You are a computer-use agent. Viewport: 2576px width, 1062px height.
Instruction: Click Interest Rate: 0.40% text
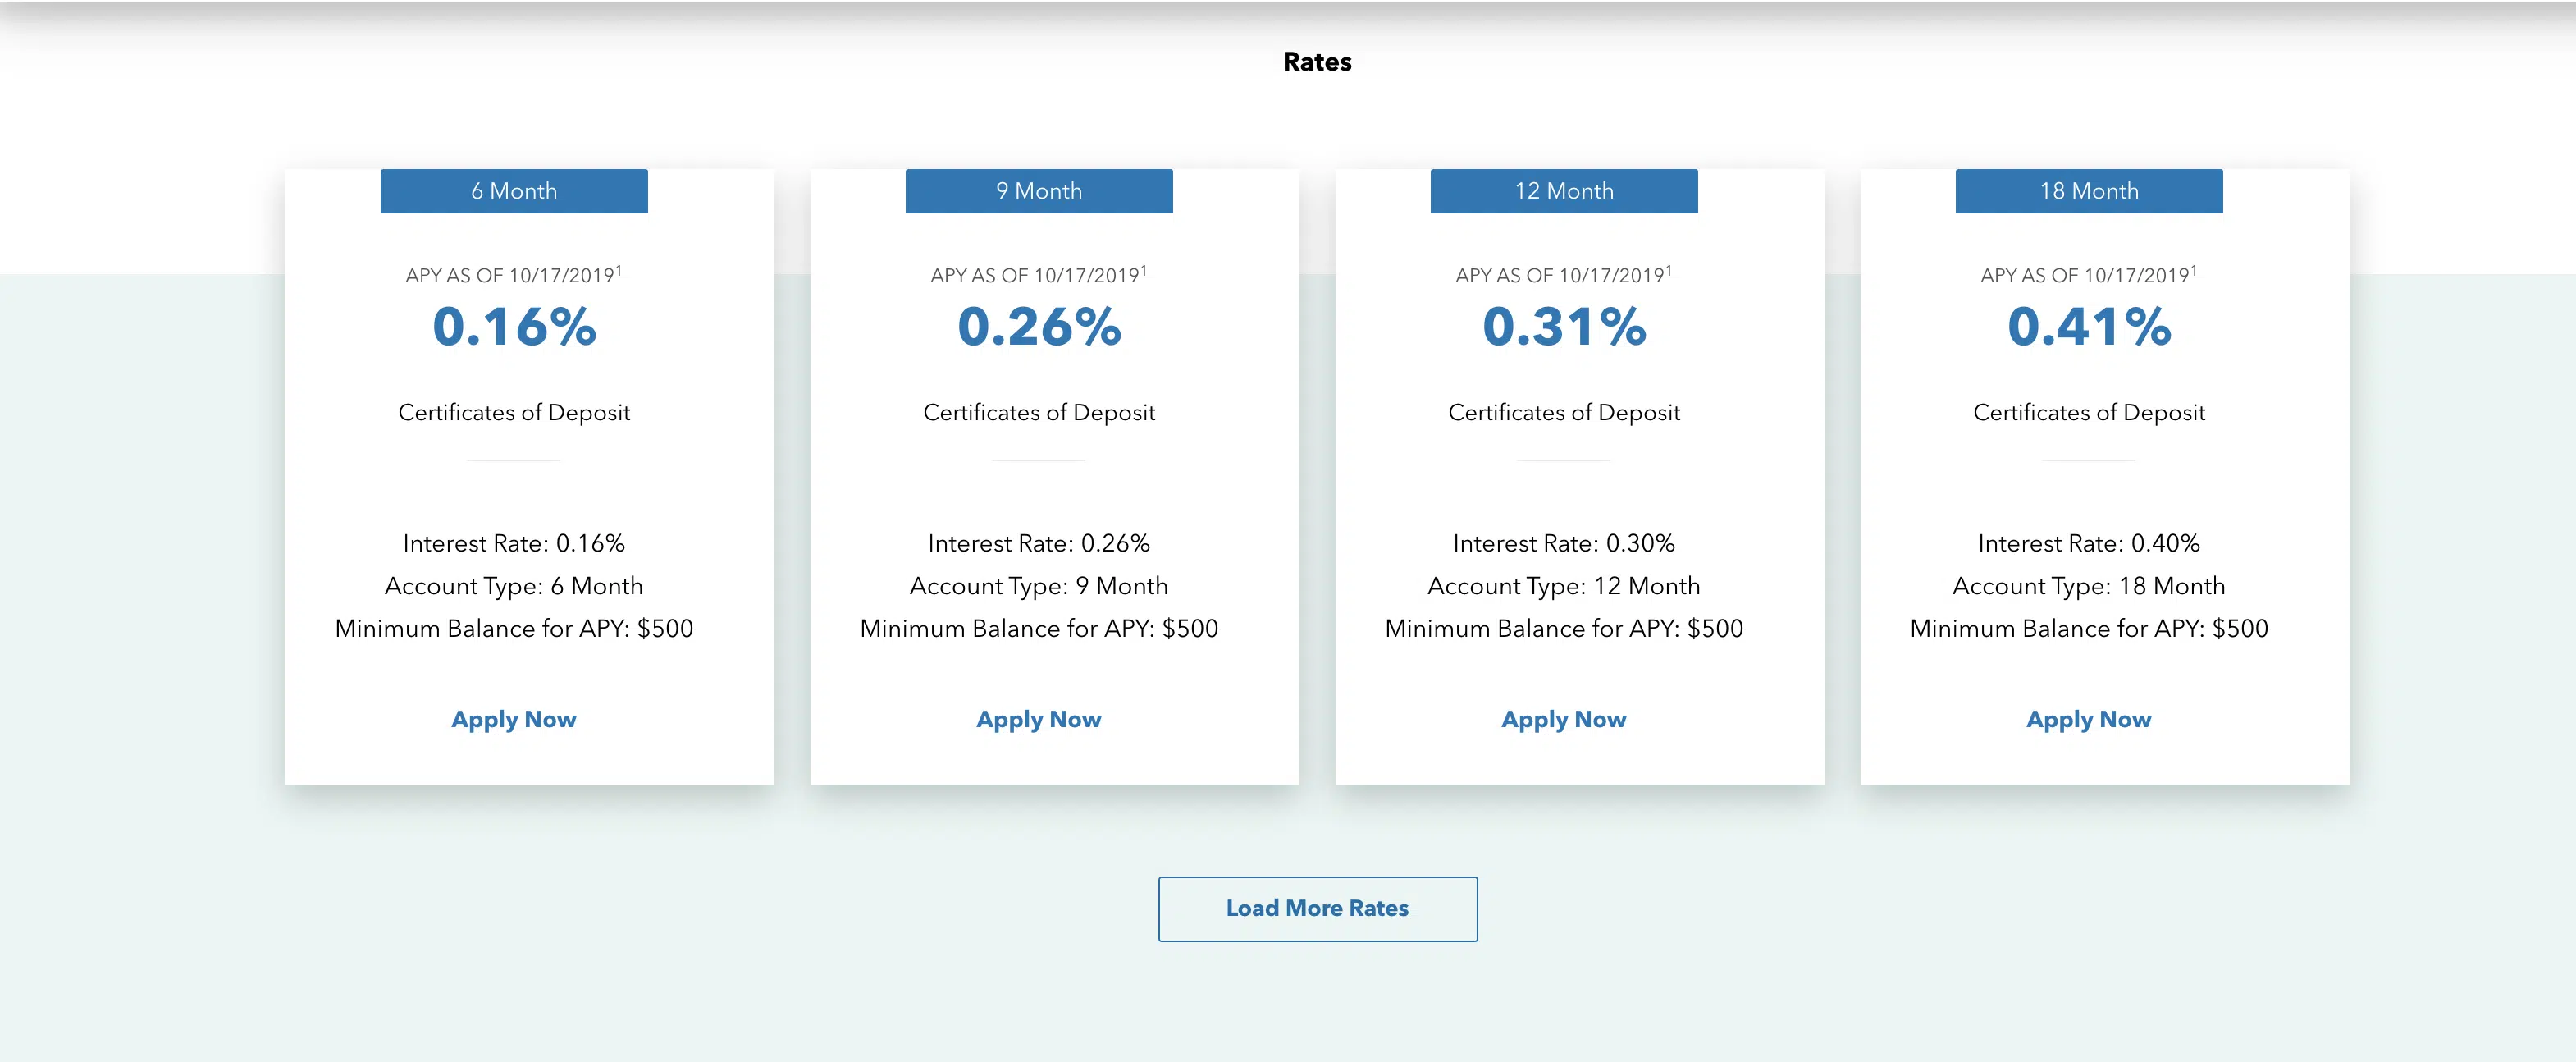[x=2088, y=543]
